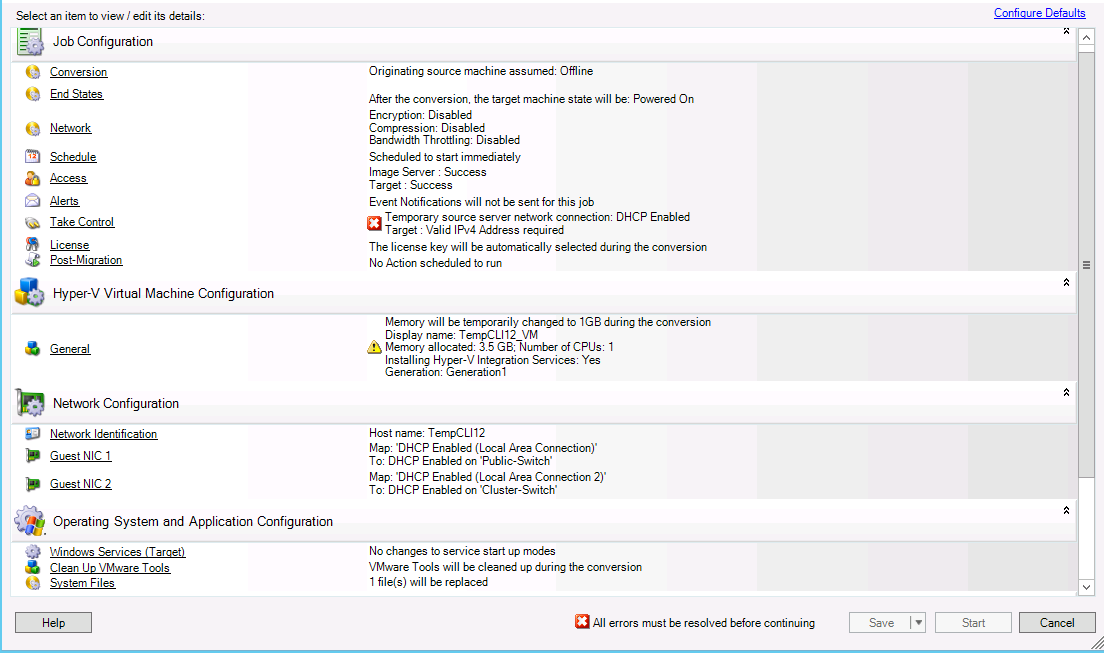Screen dimensions: 1104x653
Task: Collapse Operating System and Application Configuration section
Action: (1066, 510)
